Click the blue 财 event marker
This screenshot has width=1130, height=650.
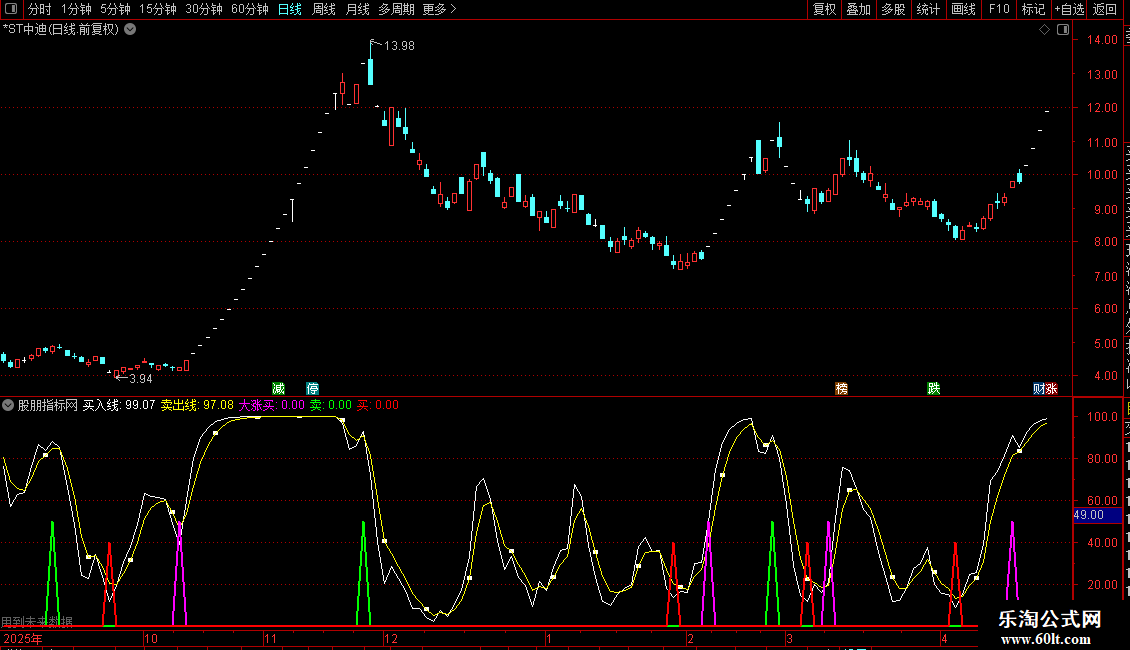pyautogui.click(x=1039, y=388)
